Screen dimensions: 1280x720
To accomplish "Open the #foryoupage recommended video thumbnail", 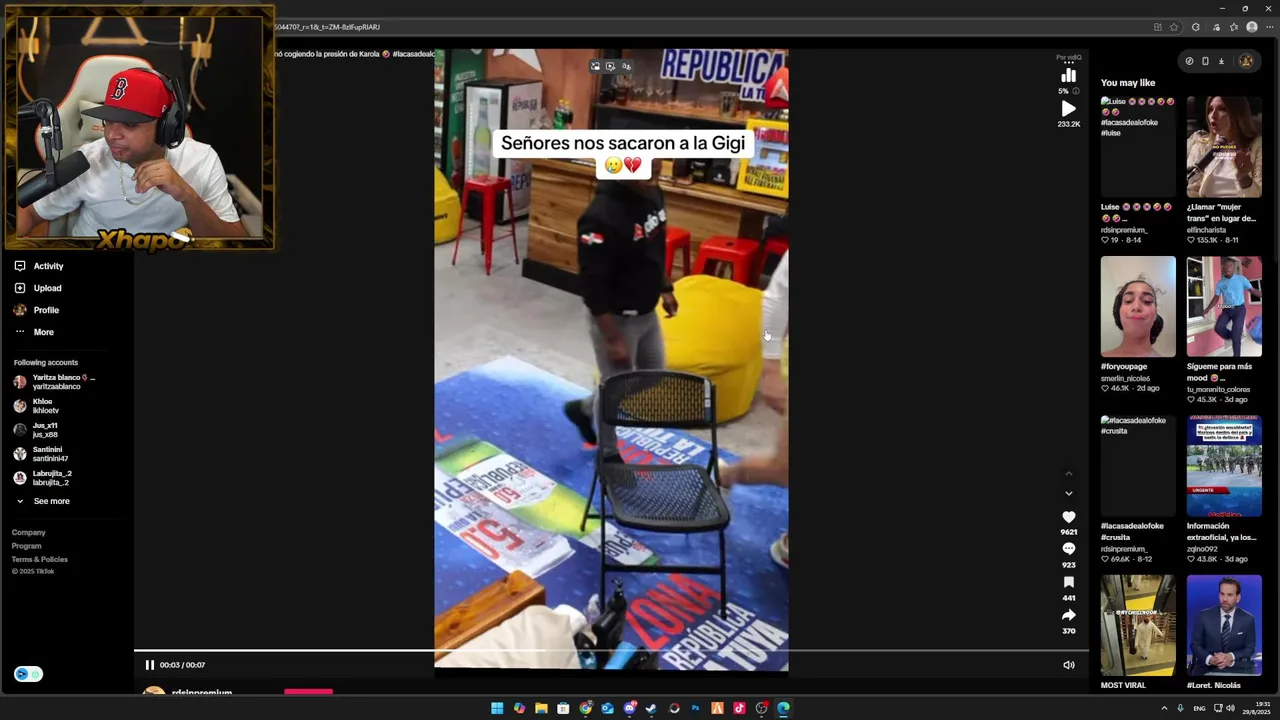I will (1138, 307).
